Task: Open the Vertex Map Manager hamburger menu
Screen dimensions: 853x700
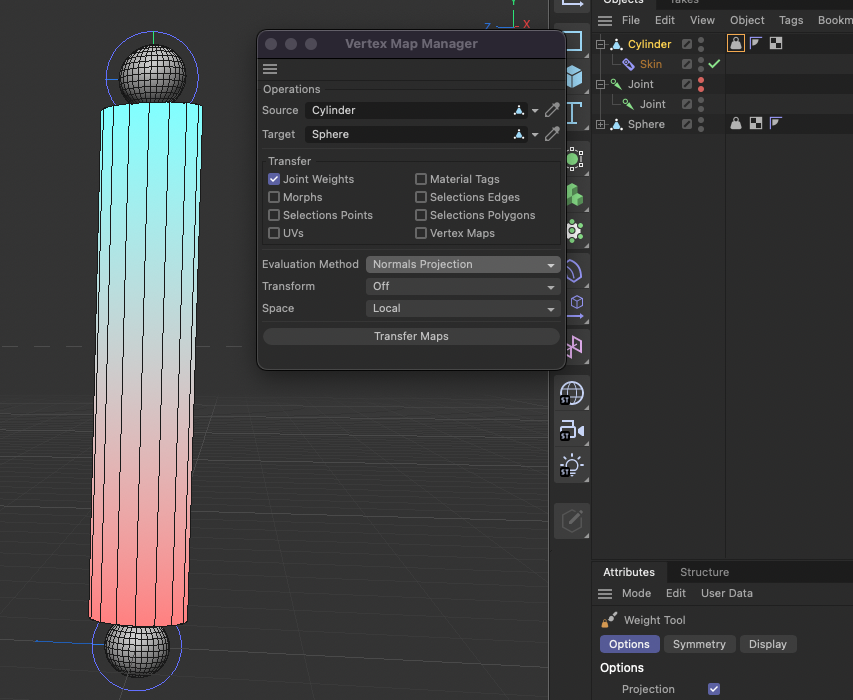Action: pyautogui.click(x=270, y=69)
